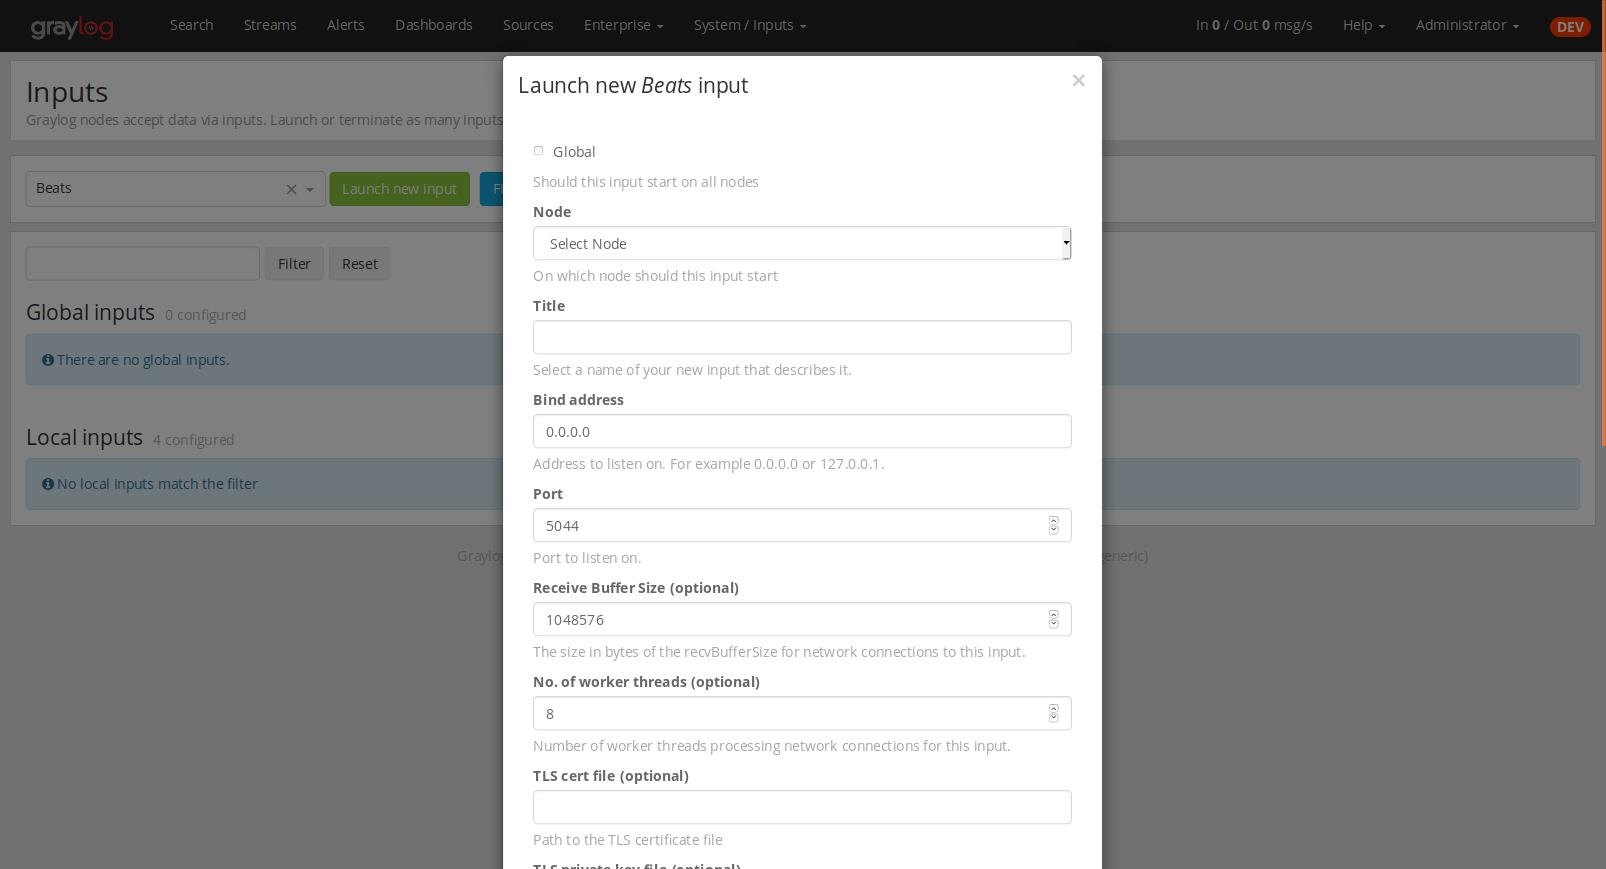Go to the Streams page
The width and height of the screenshot is (1606, 869).
(x=270, y=25)
